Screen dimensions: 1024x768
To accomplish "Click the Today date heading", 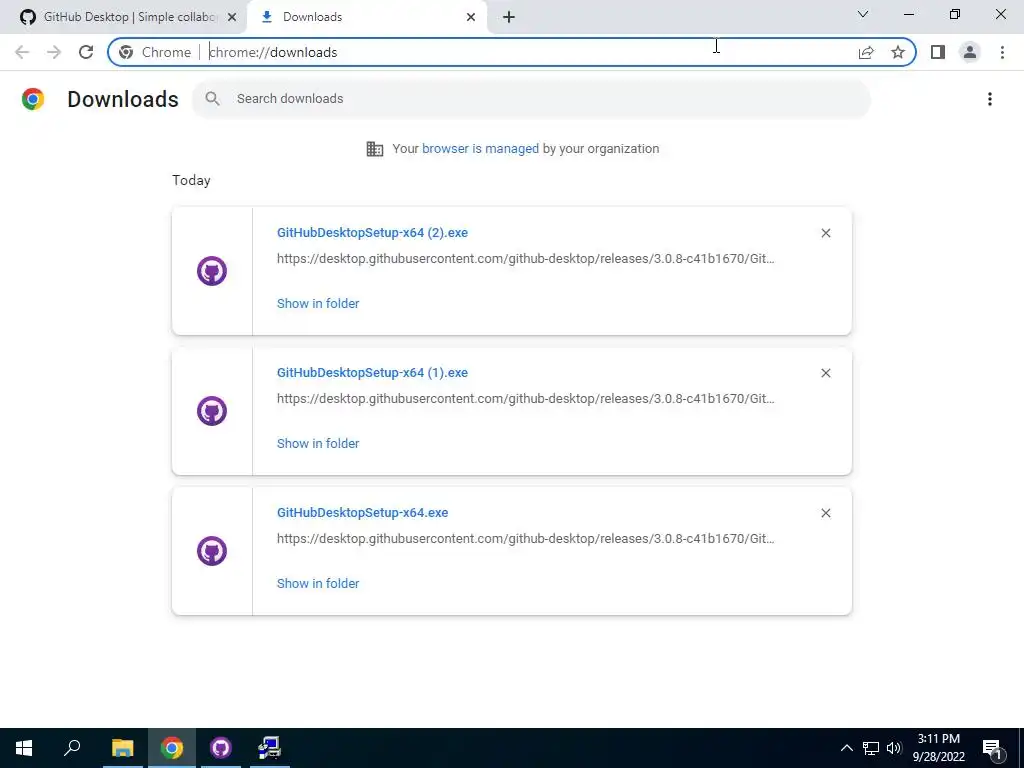I will click(191, 180).
